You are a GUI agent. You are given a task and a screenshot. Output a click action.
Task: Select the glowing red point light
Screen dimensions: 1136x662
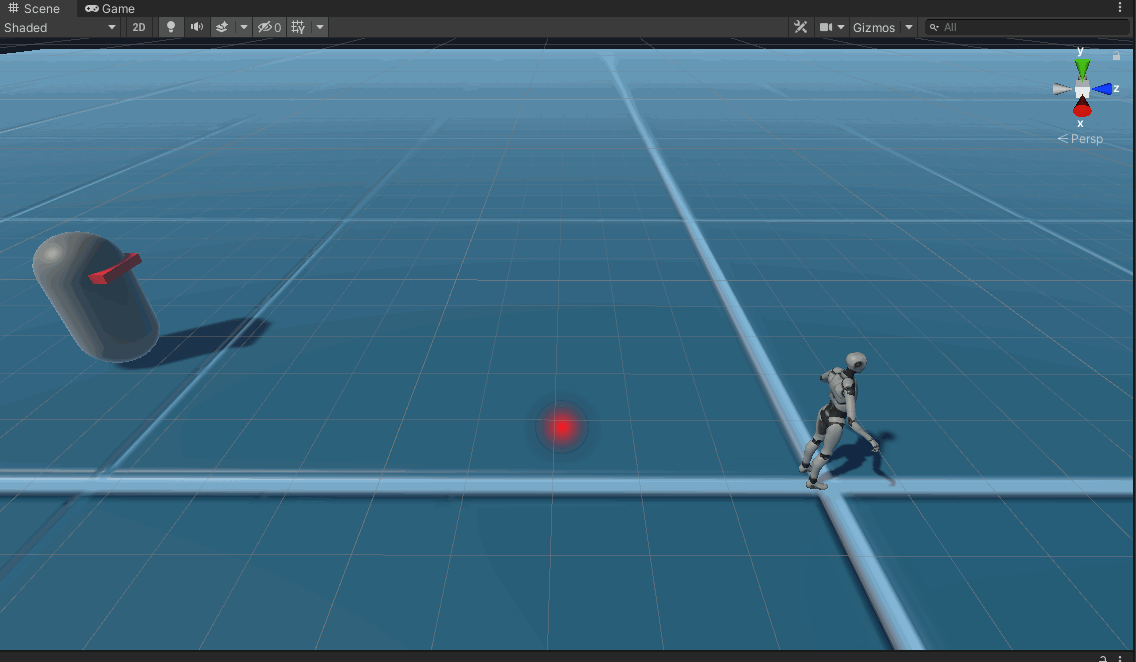(561, 427)
